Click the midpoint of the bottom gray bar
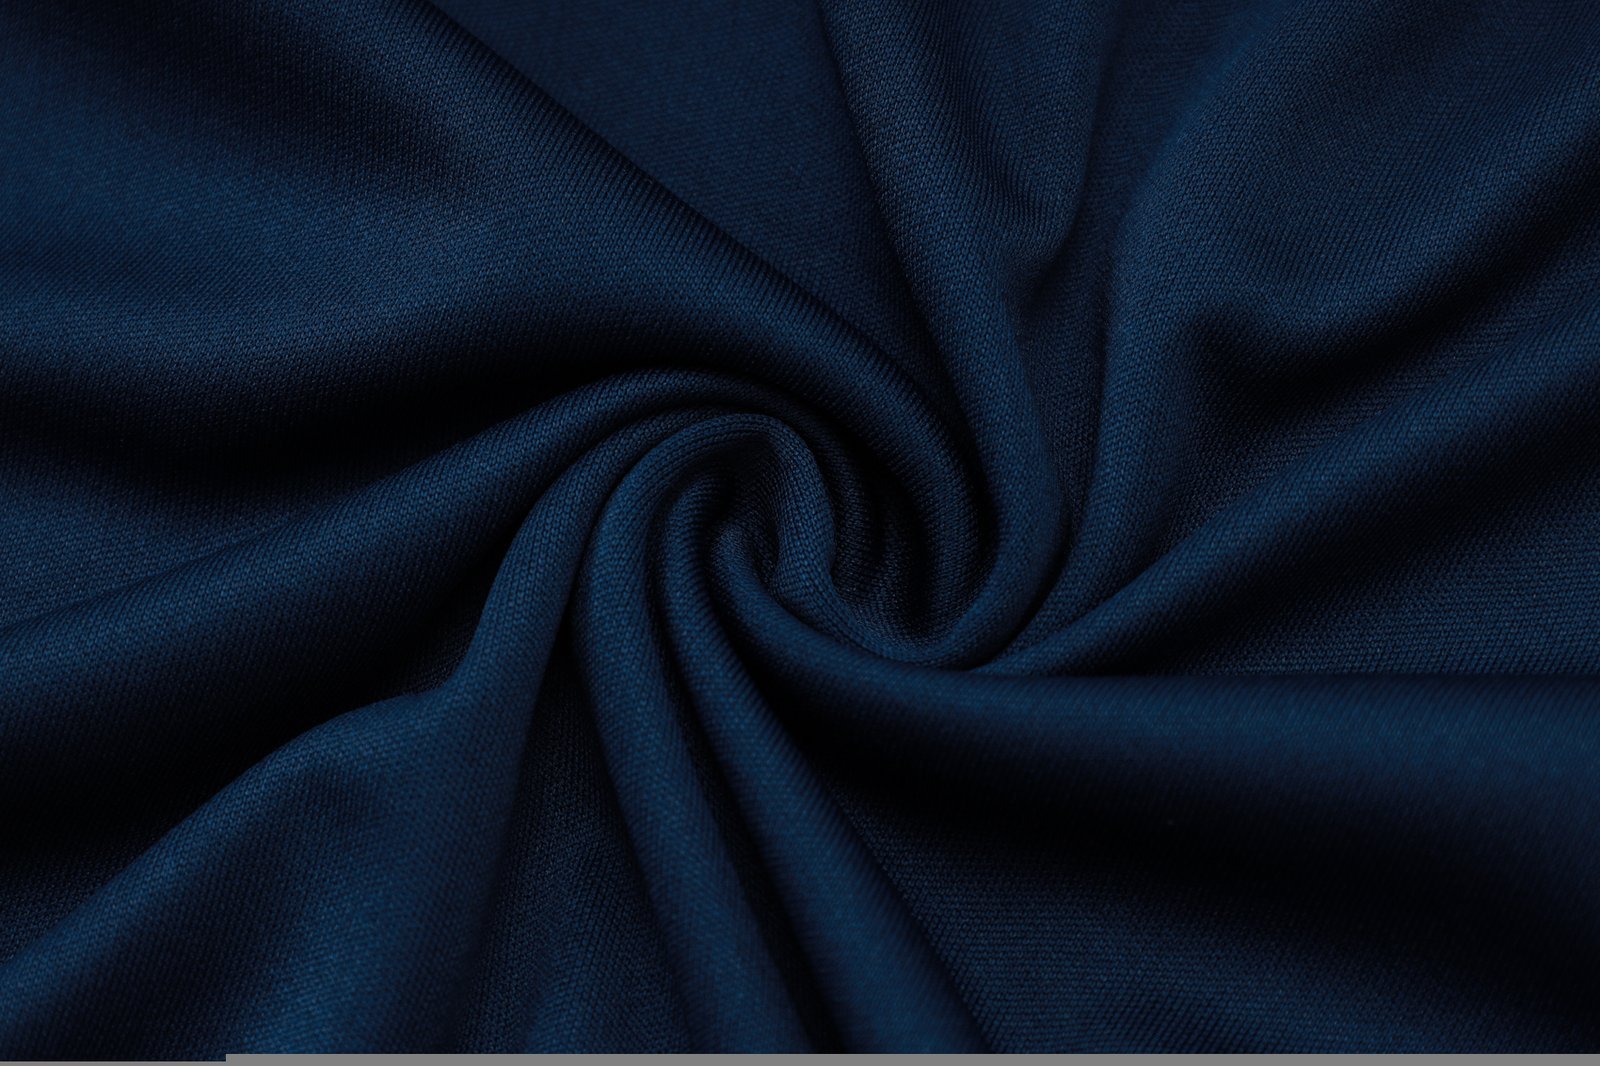 [912, 1059]
